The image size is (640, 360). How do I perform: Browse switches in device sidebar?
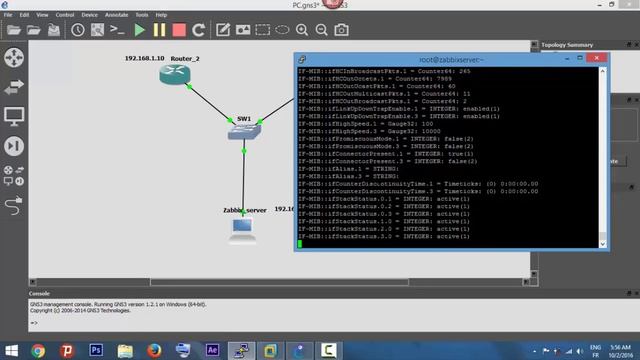coord(14,87)
